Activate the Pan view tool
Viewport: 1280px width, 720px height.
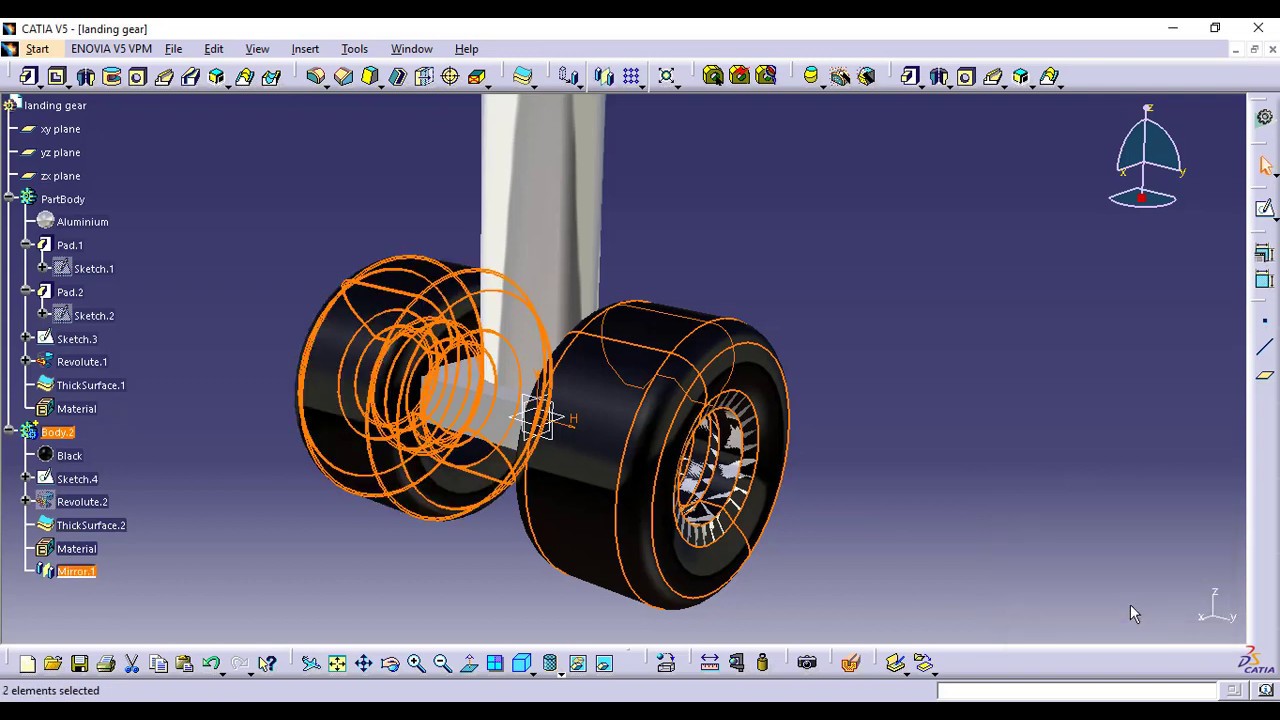[364, 663]
